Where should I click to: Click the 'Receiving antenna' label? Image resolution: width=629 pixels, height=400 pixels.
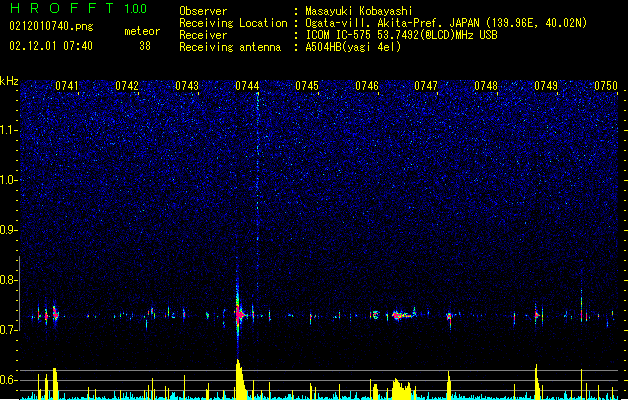[230, 47]
